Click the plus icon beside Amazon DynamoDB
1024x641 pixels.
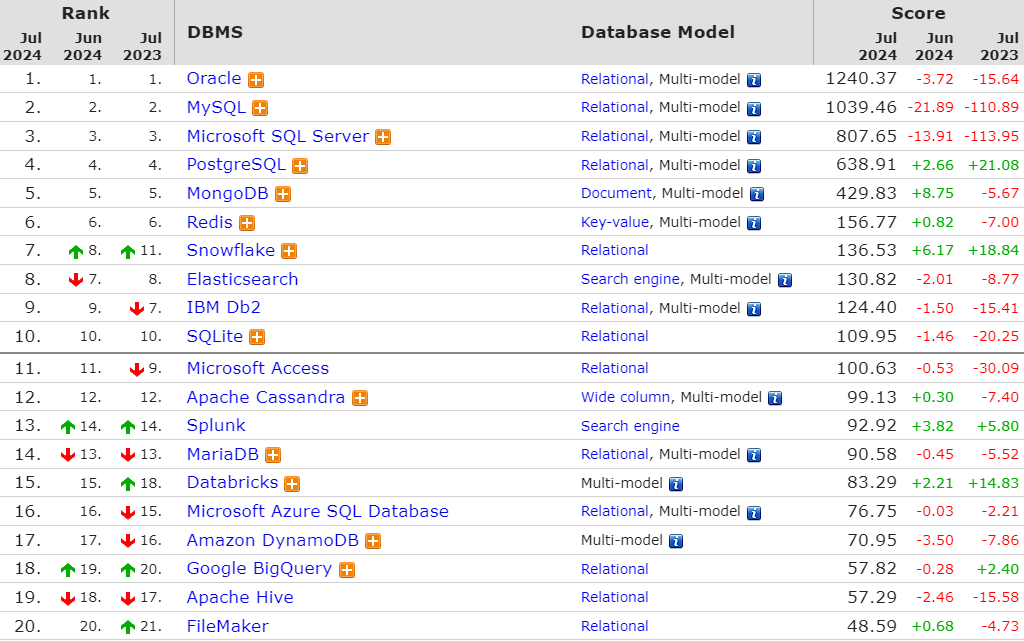click(x=373, y=541)
